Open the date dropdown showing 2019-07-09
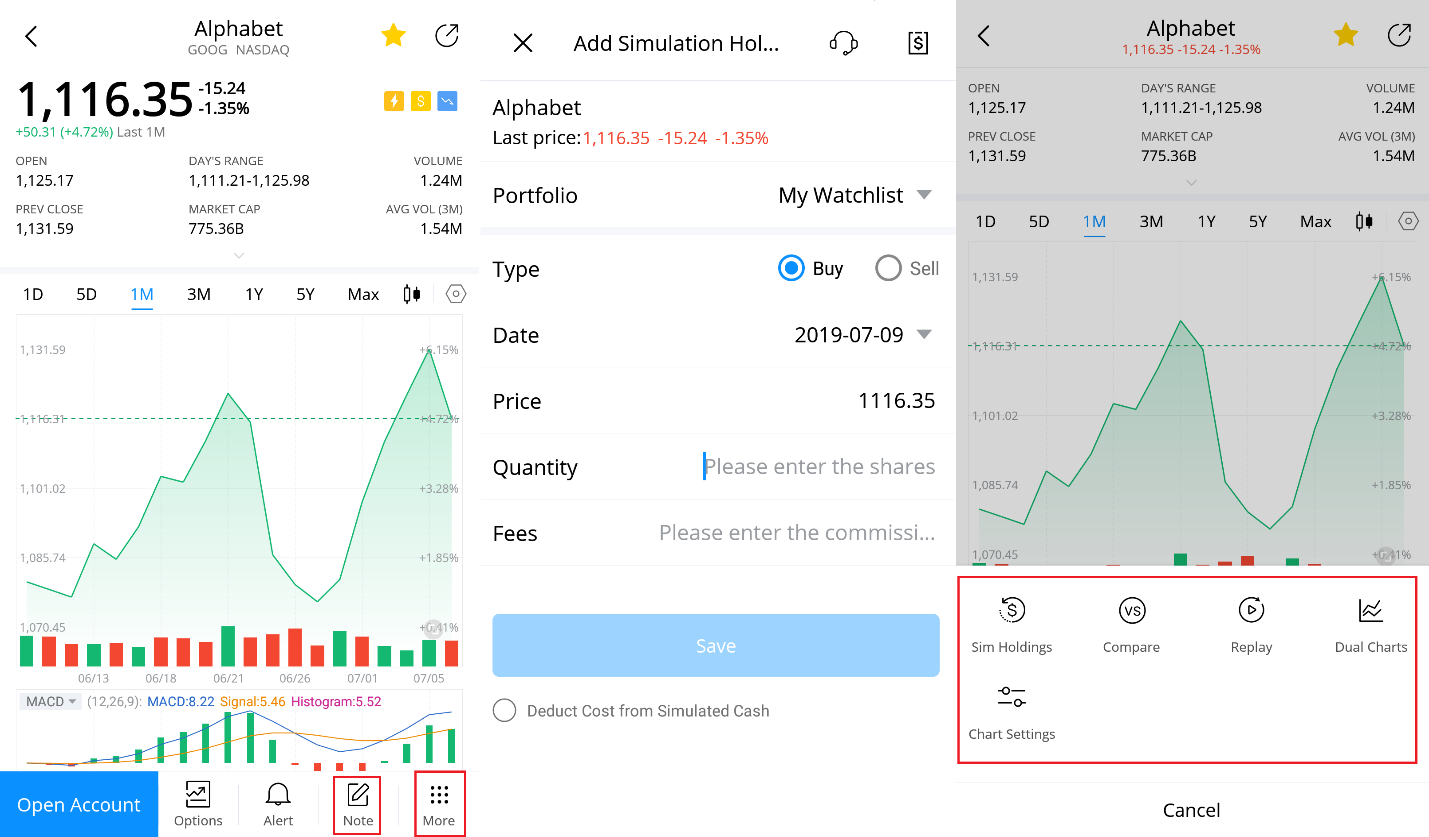 862,335
